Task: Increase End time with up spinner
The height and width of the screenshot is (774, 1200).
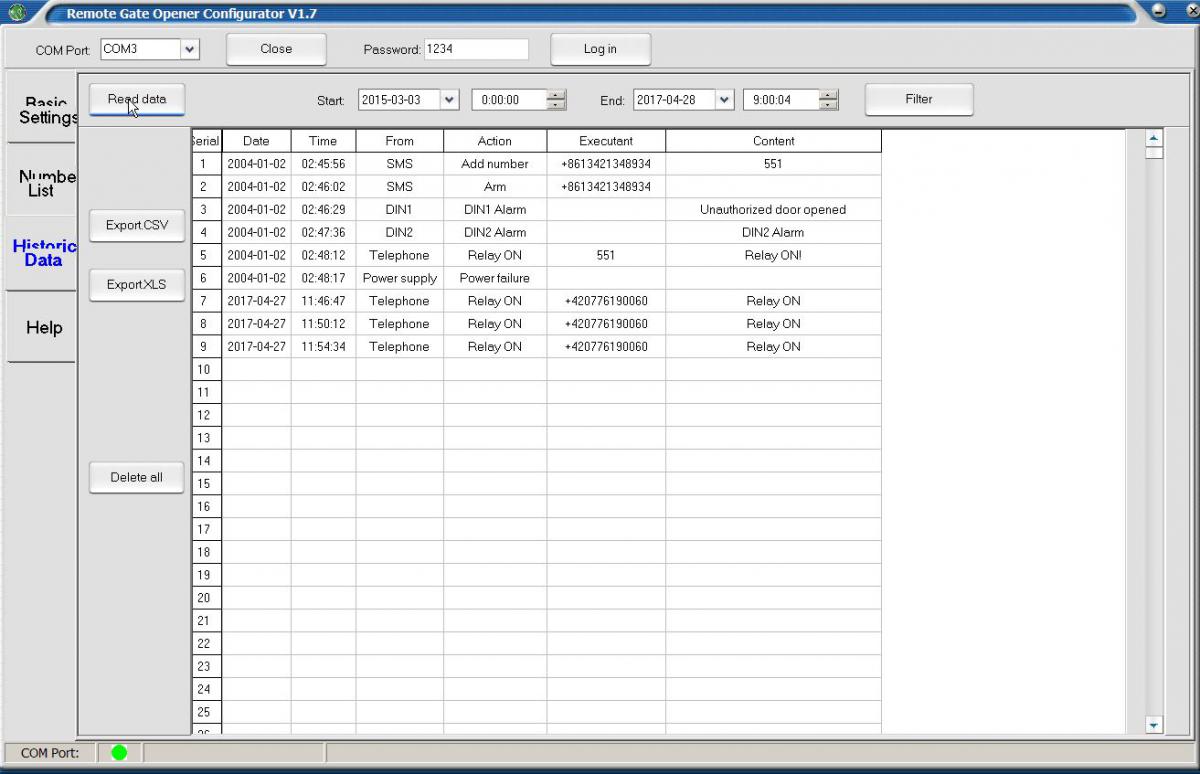Action: coord(828,95)
